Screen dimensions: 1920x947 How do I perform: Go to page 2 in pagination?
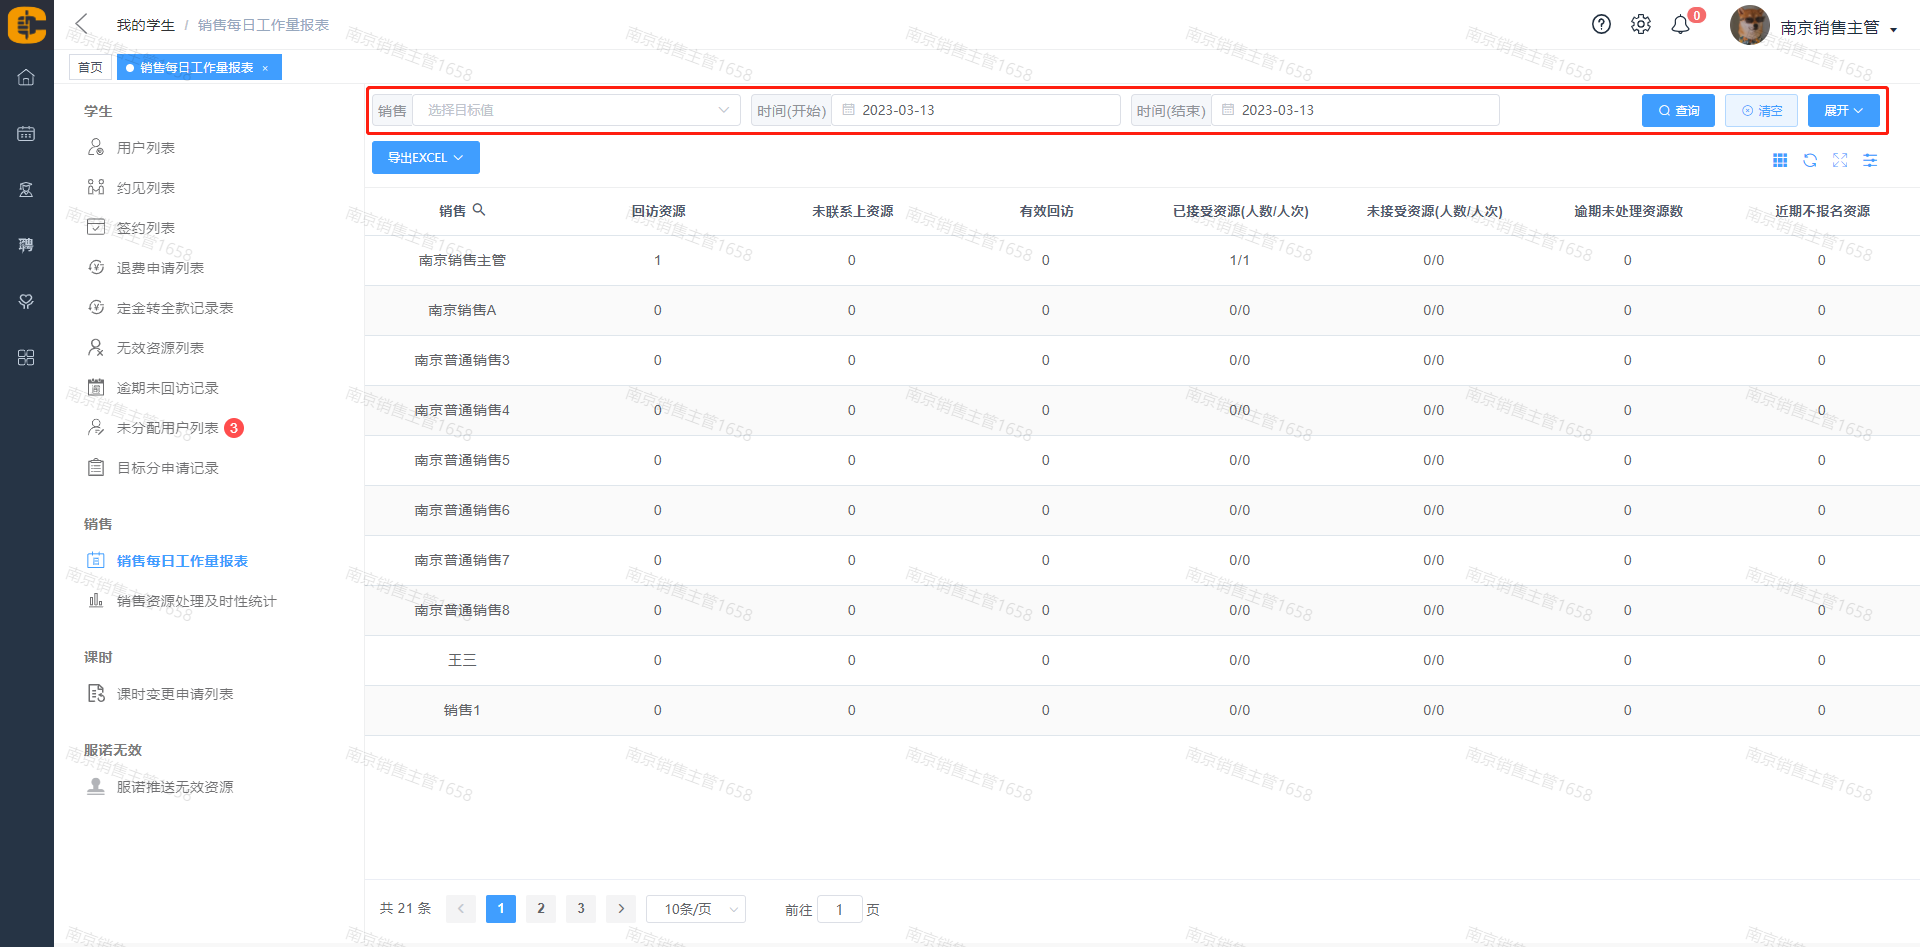[541, 908]
